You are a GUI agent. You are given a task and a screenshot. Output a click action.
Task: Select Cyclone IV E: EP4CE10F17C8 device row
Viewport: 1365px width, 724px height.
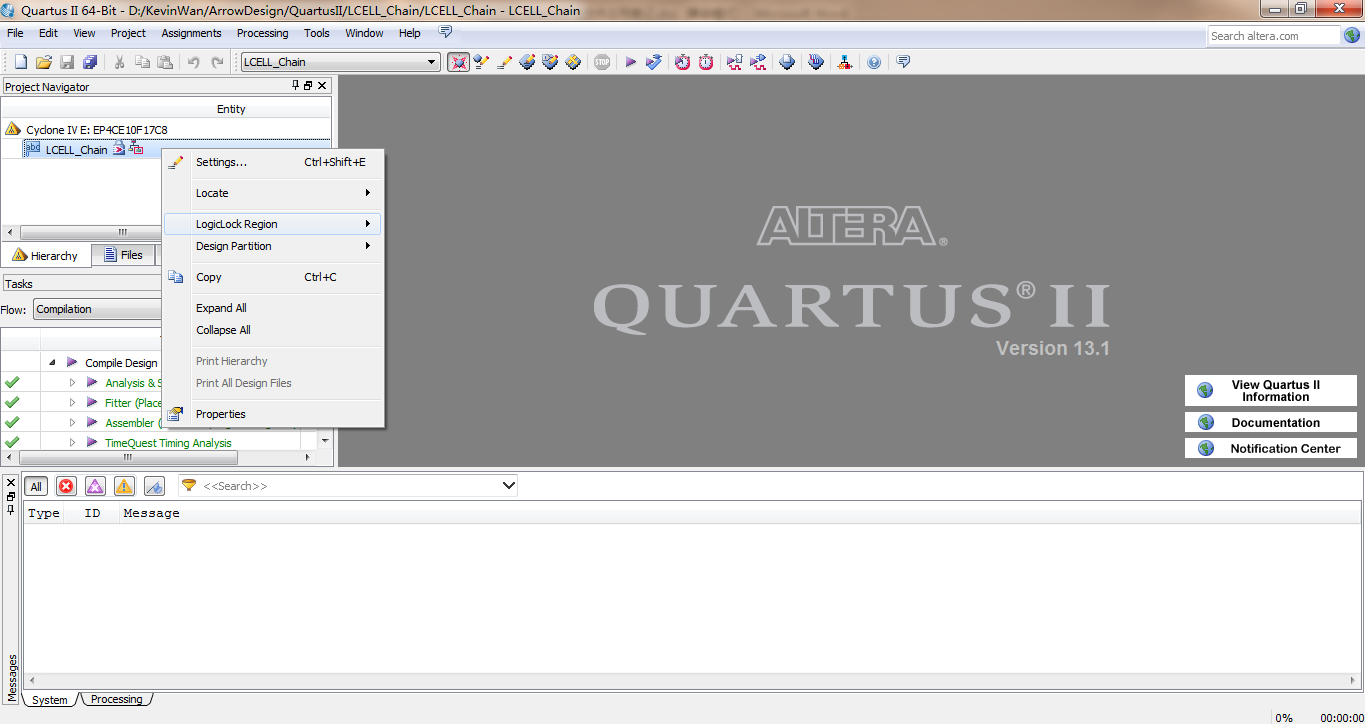(97, 130)
